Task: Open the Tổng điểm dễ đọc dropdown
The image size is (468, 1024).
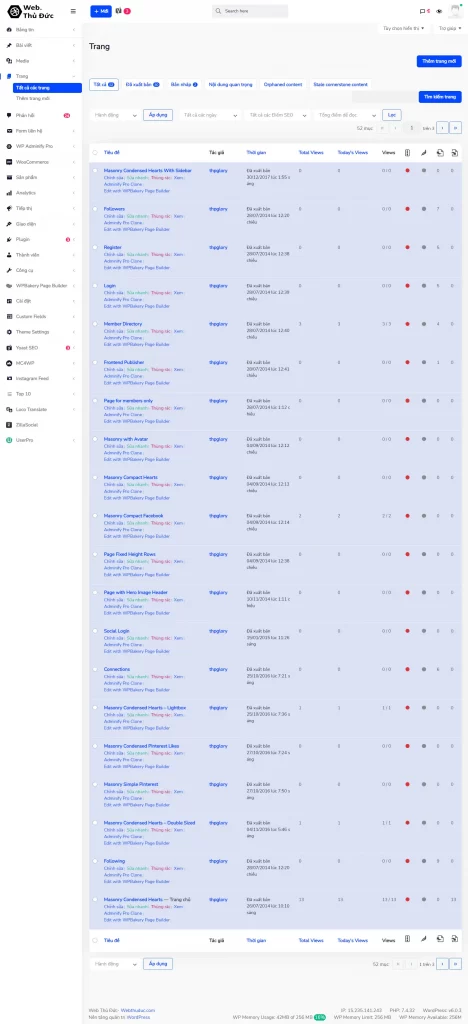Action: pyautogui.click(x=346, y=115)
